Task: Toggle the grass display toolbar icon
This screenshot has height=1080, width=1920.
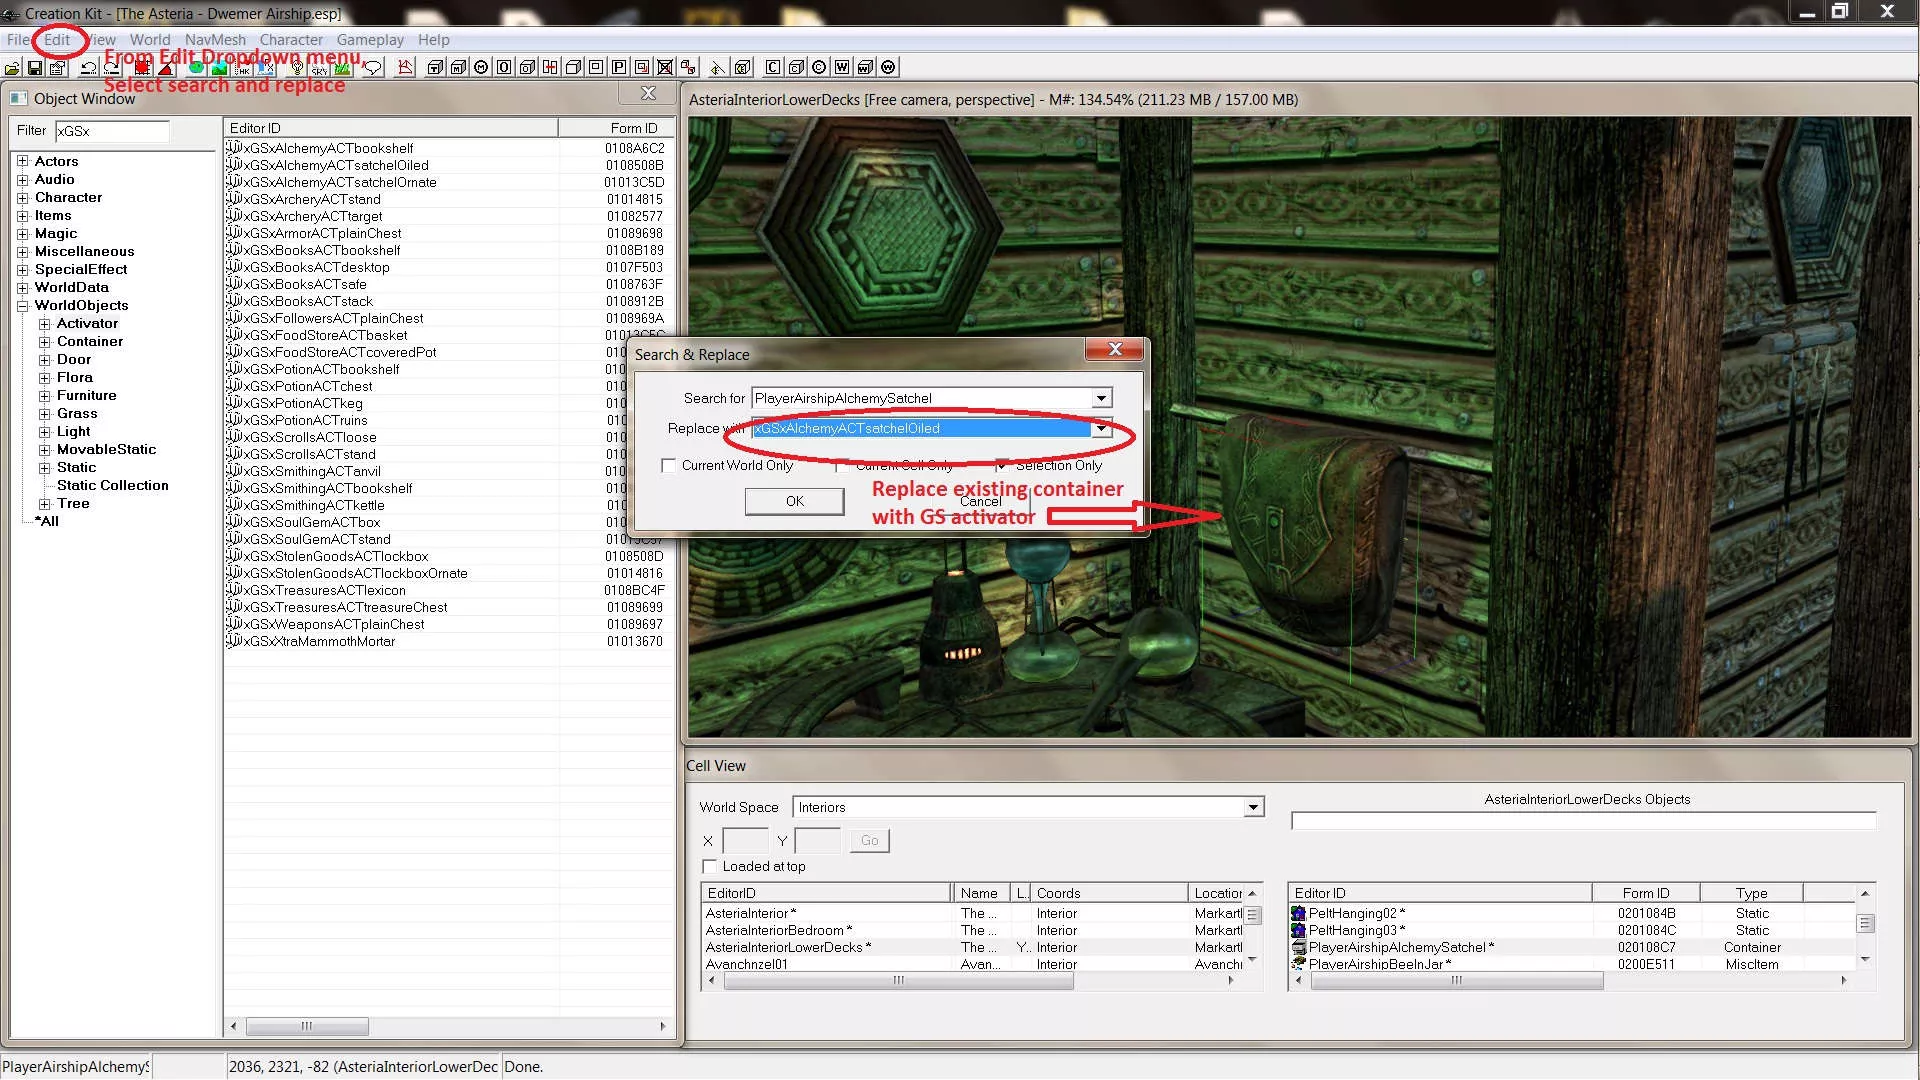Action: click(x=343, y=68)
